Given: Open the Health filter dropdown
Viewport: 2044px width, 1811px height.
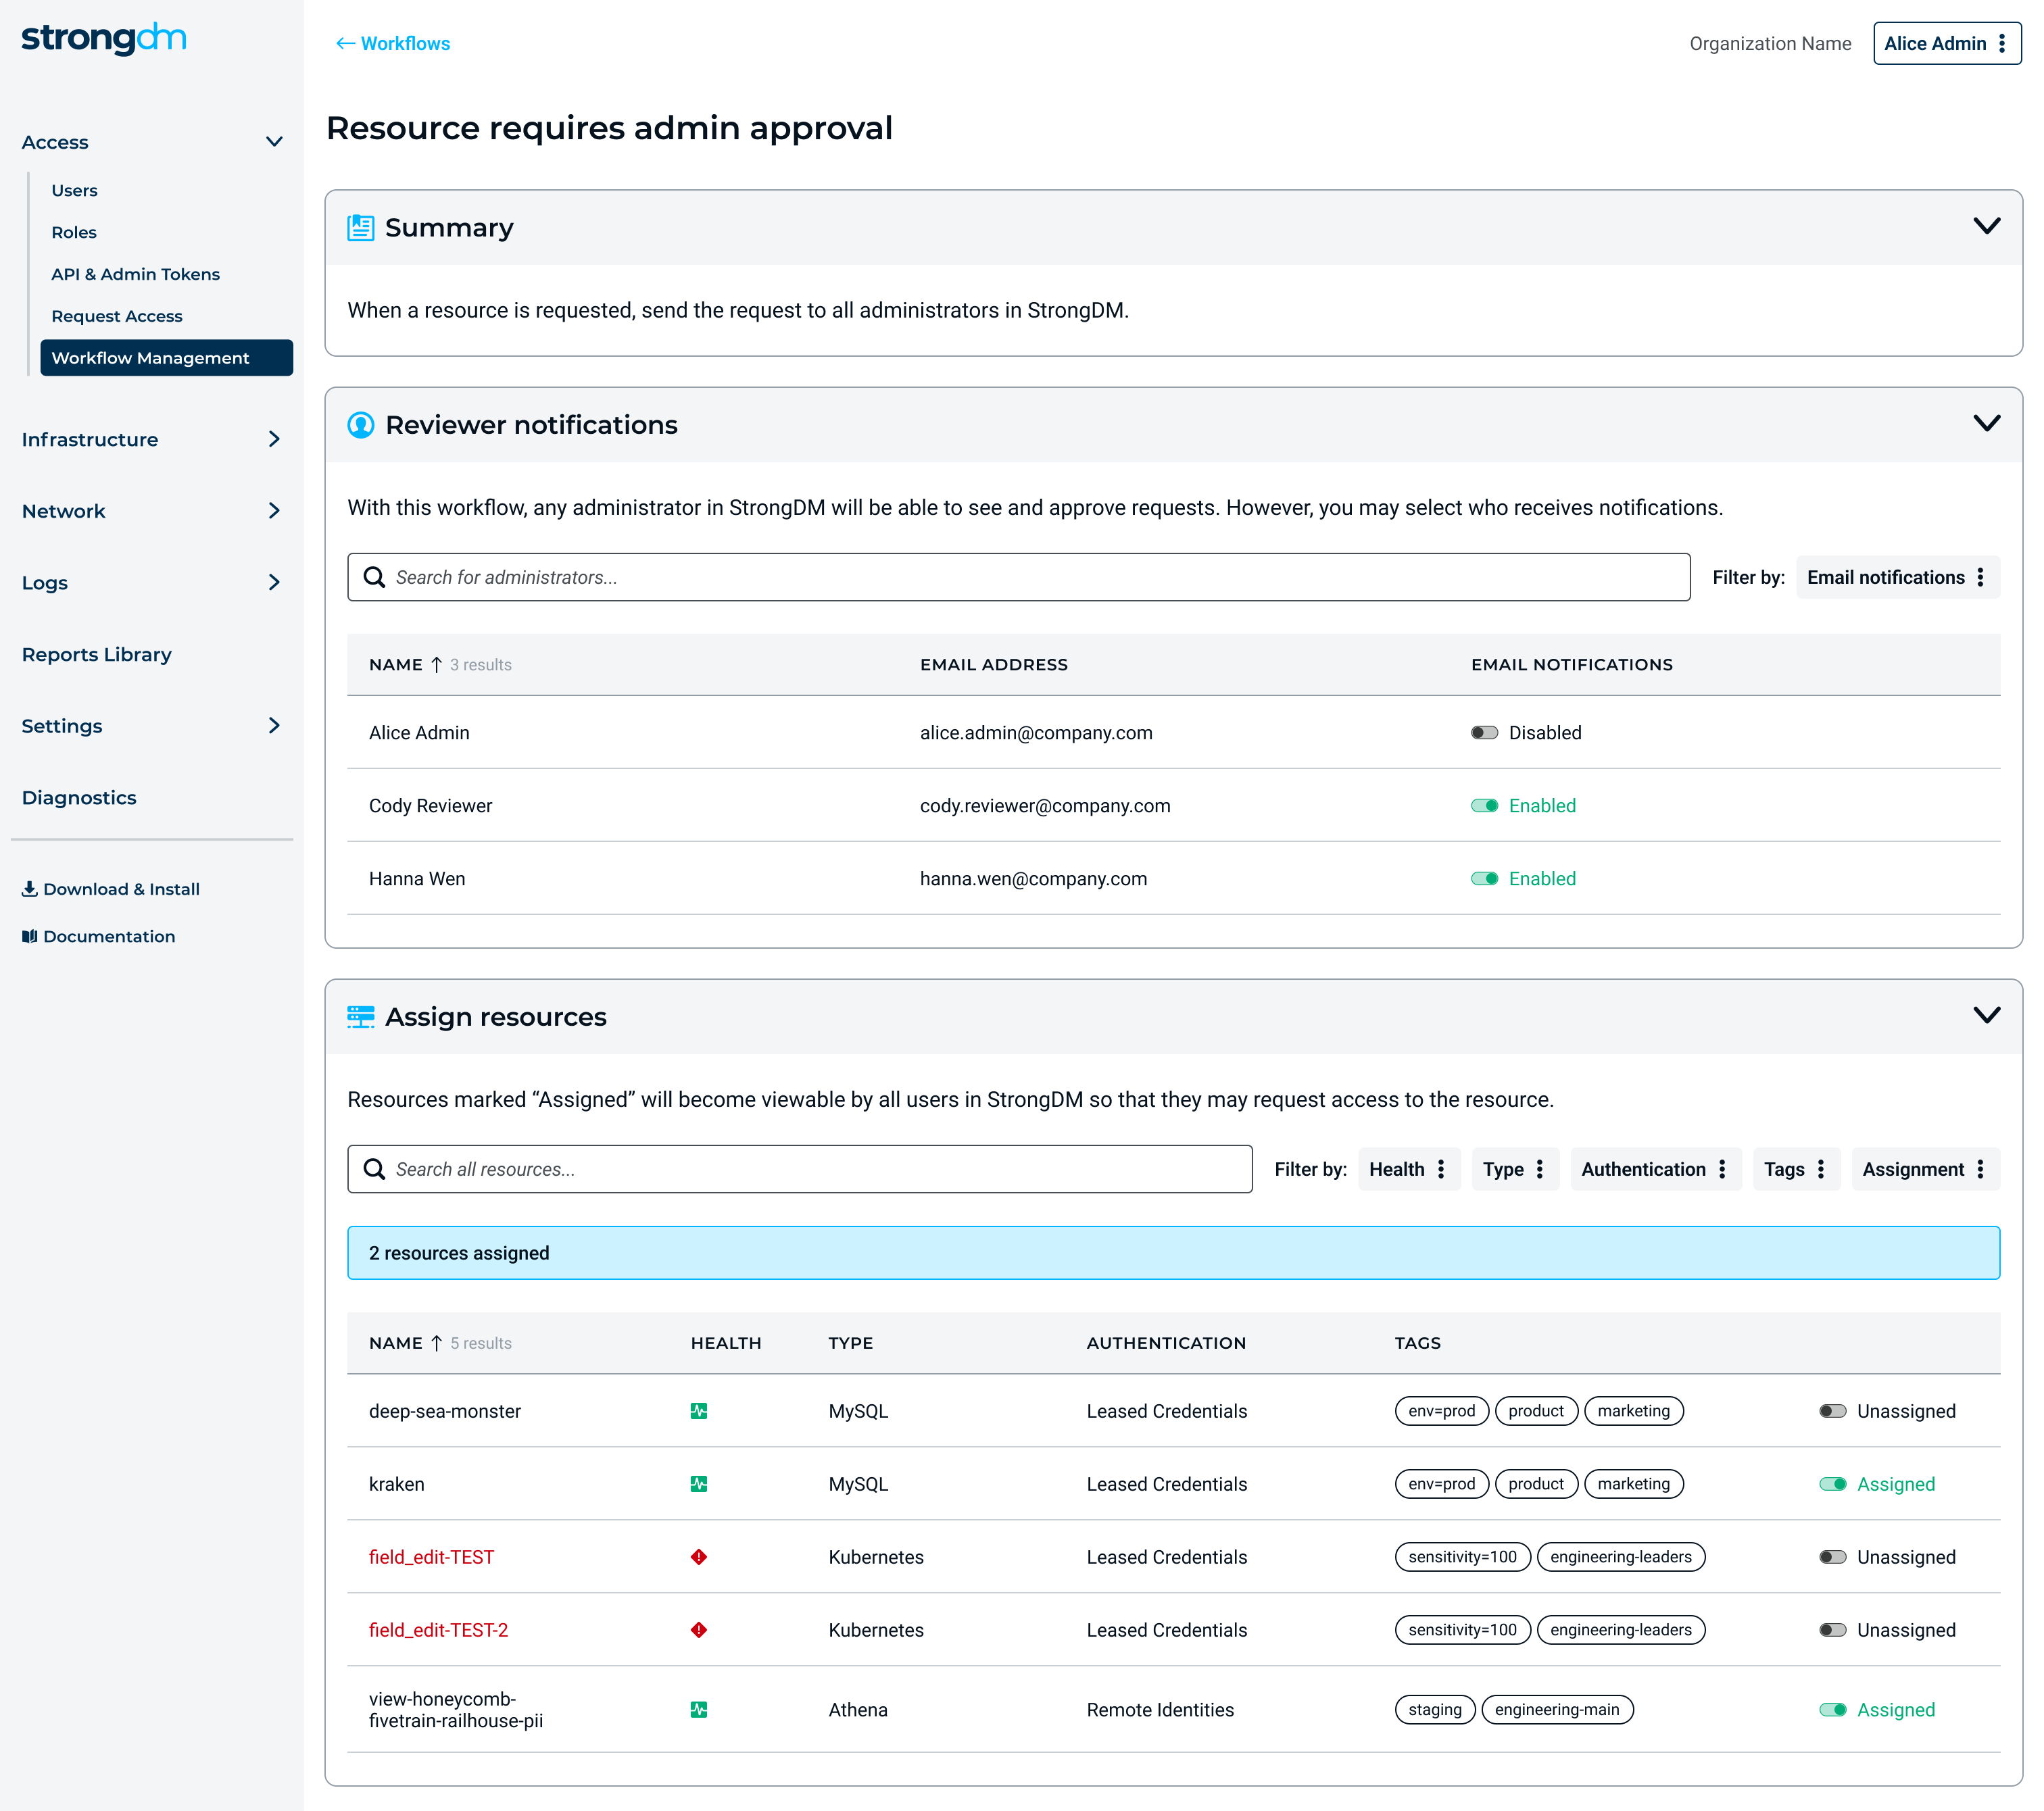Looking at the screenshot, I should click(1408, 1169).
